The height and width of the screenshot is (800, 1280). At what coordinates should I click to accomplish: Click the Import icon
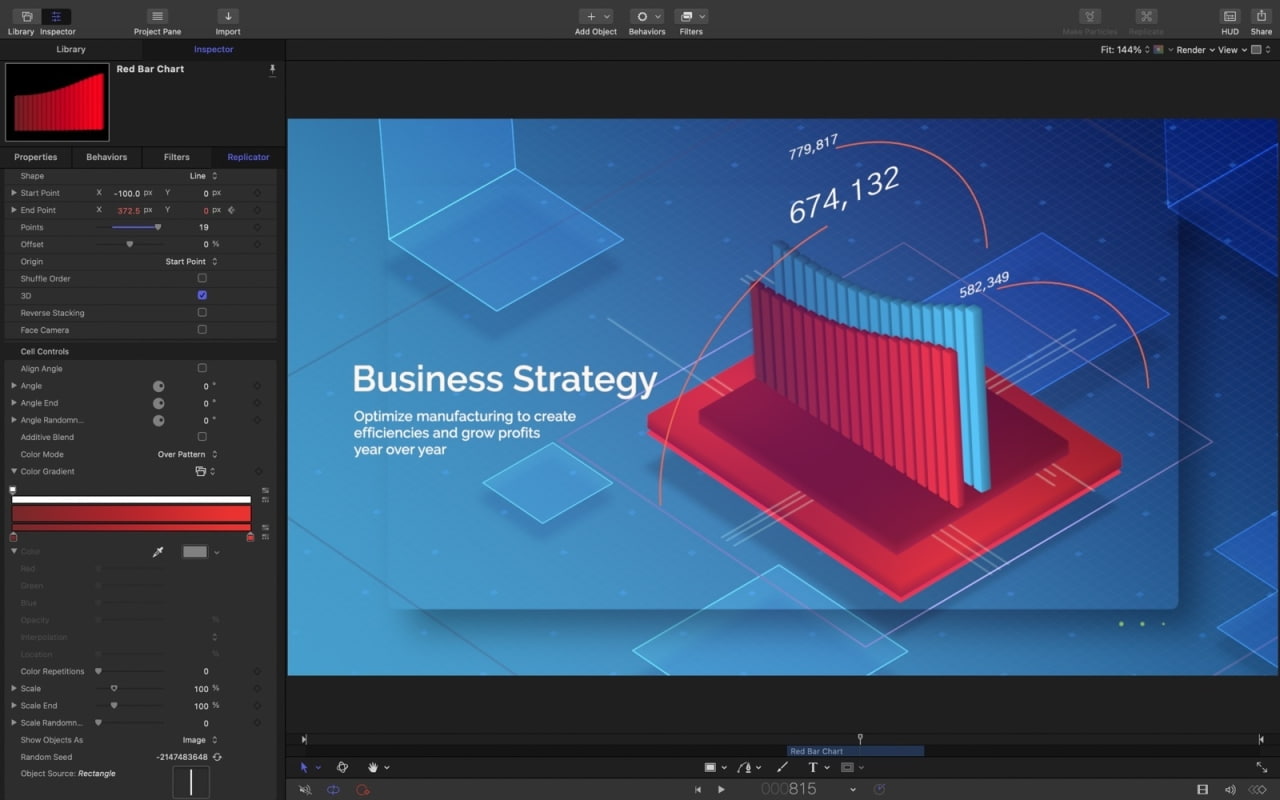pos(227,17)
